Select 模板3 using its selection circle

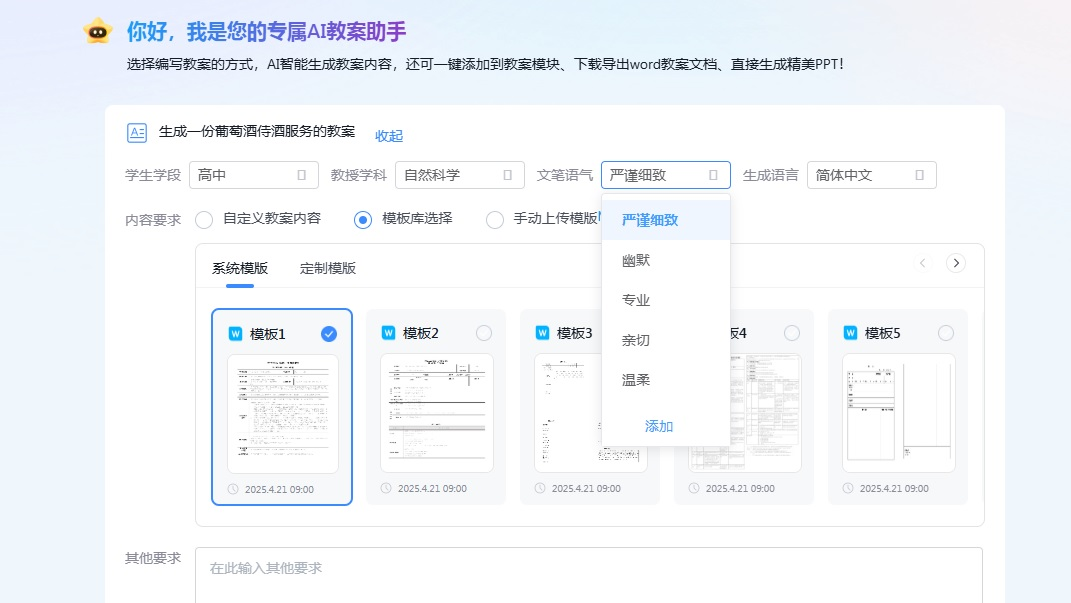pyautogui.click(x=637, y=333)
